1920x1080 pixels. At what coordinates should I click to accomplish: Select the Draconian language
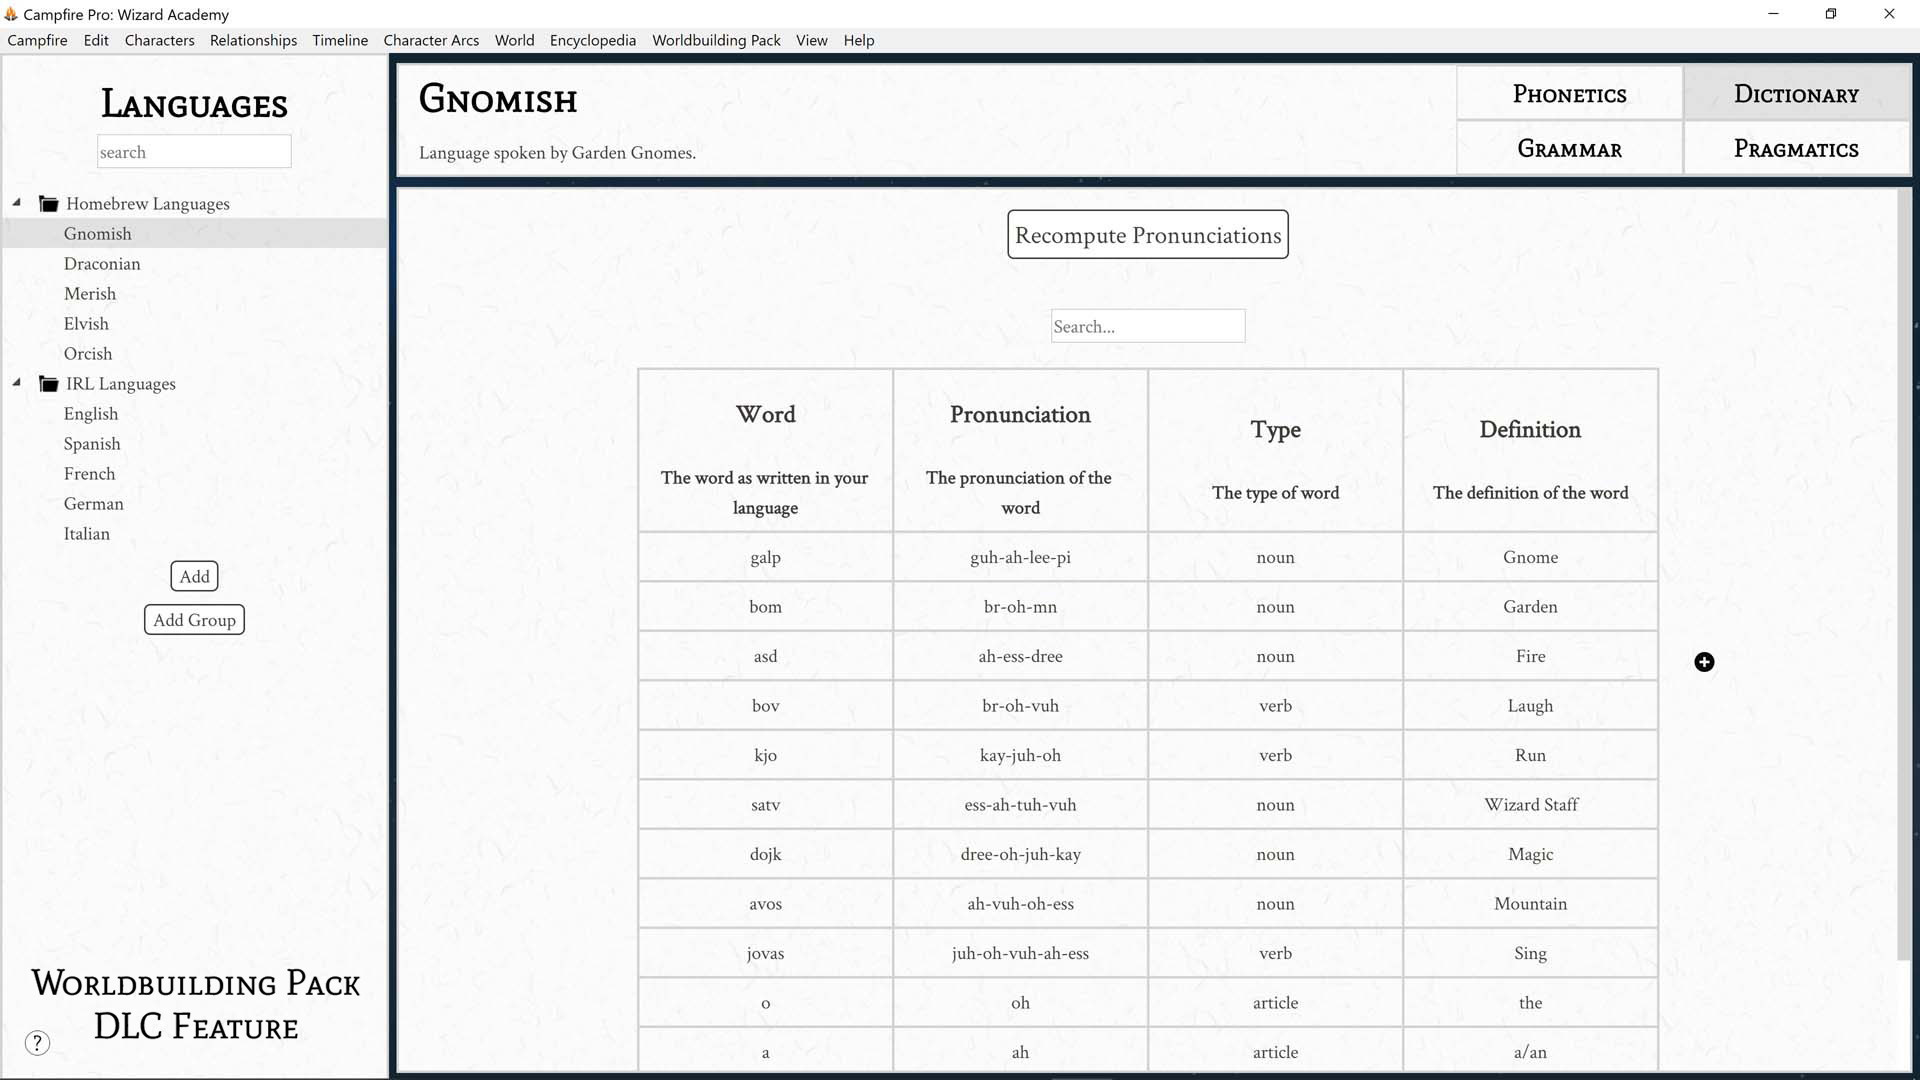point(102,263)
